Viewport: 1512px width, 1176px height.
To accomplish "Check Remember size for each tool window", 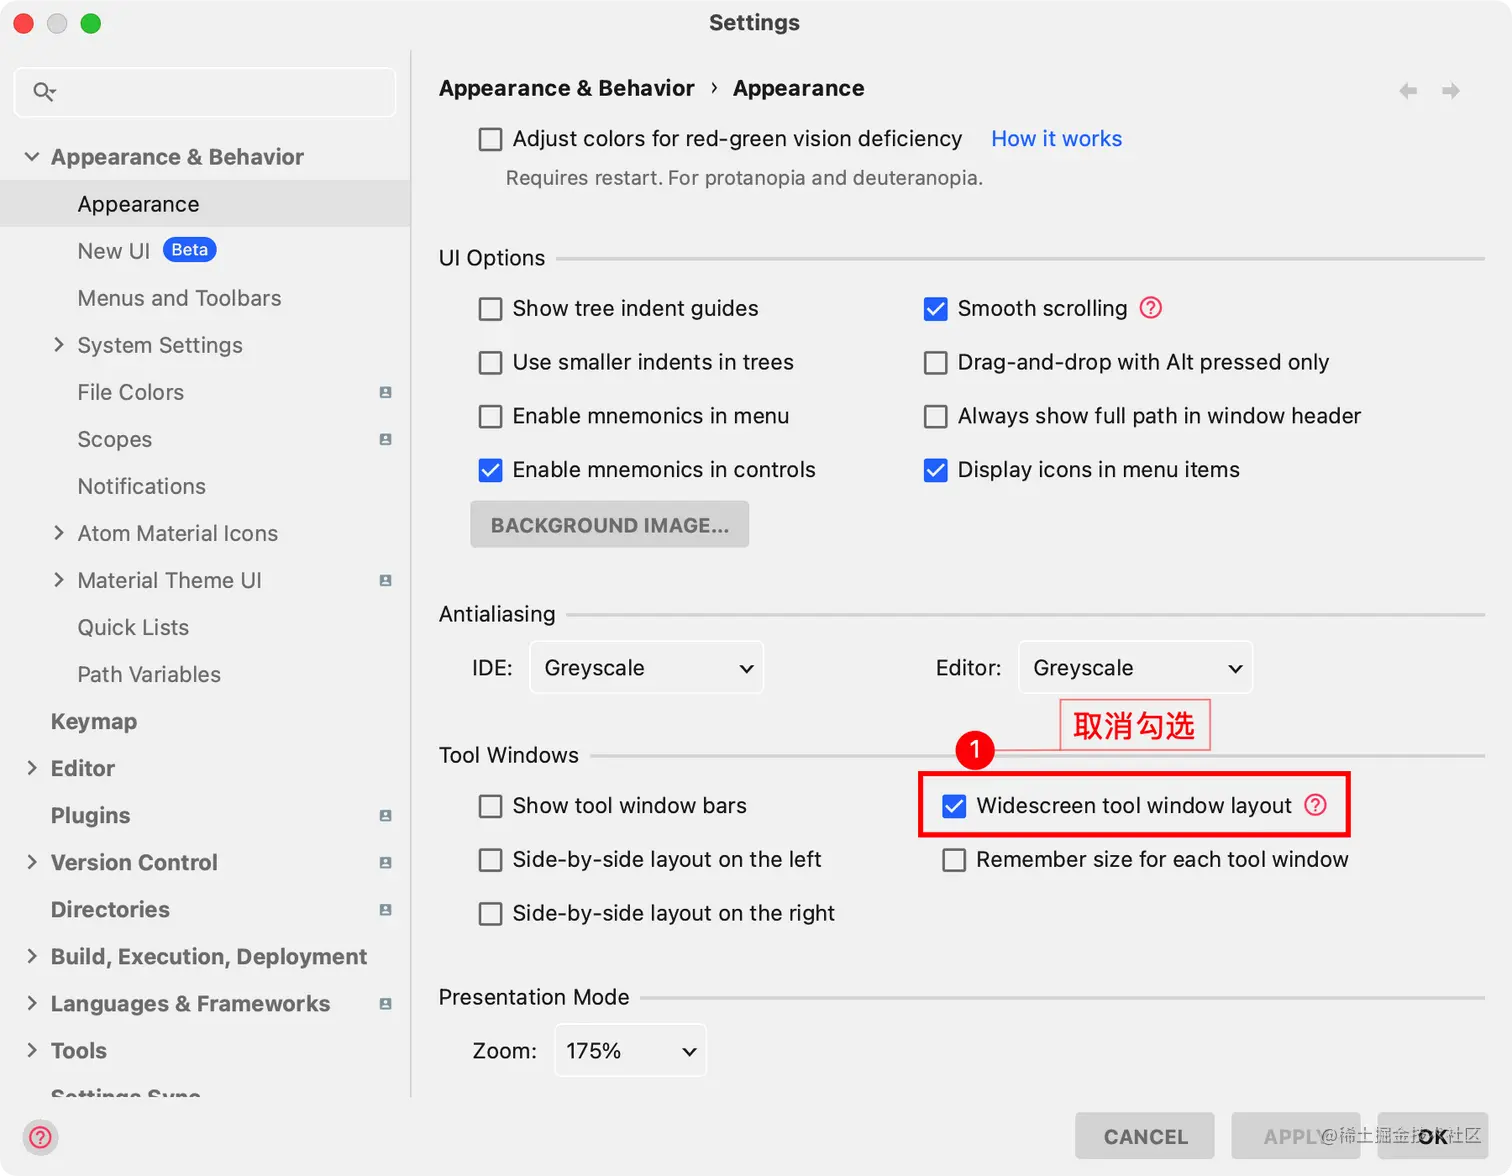I will coord(954,860).
